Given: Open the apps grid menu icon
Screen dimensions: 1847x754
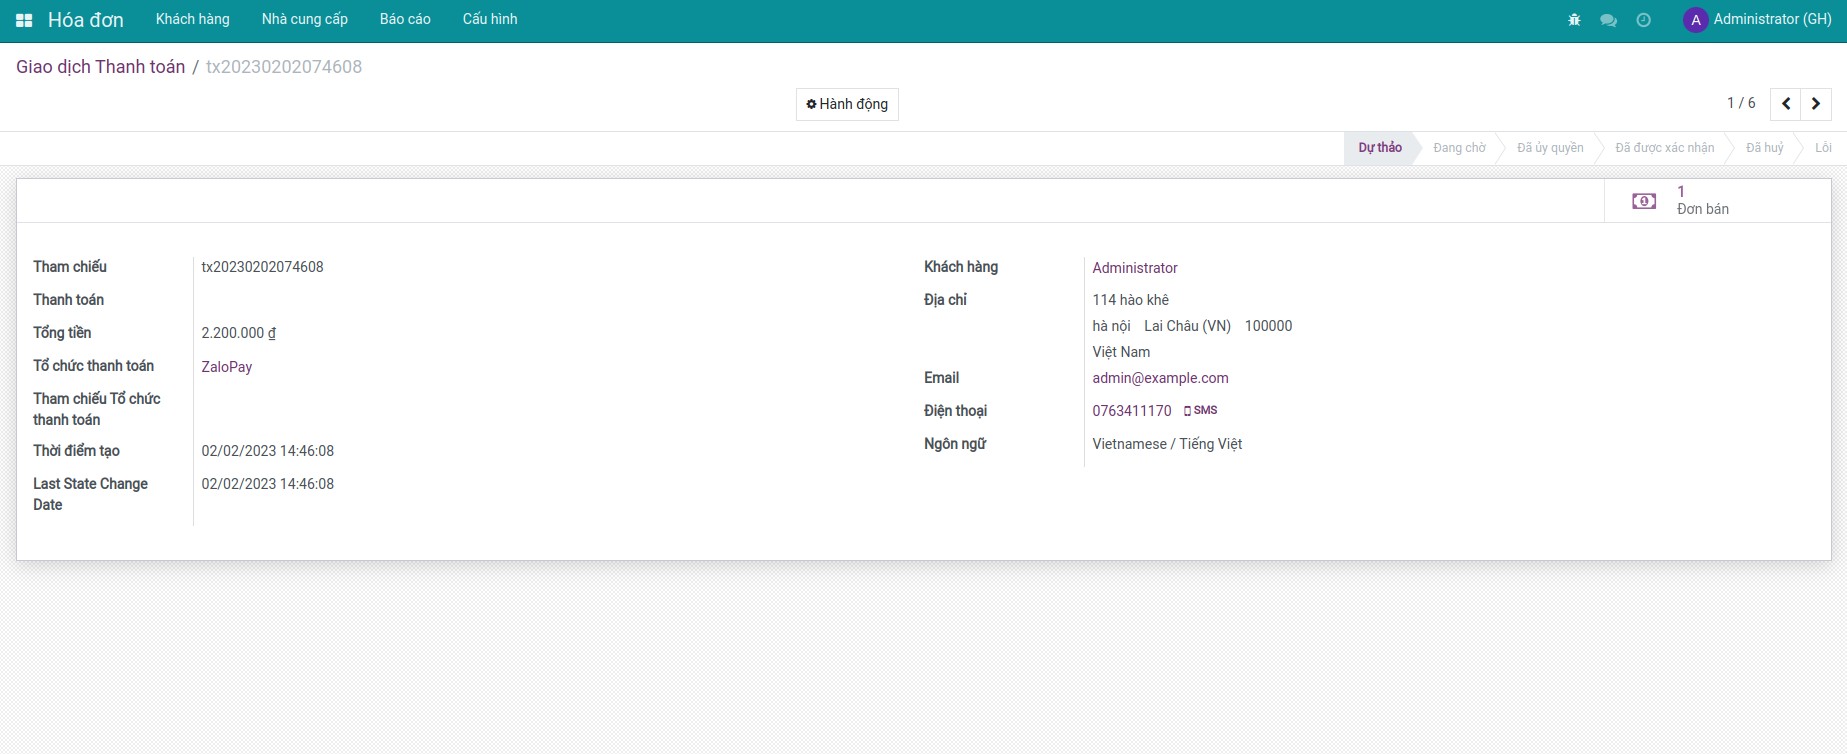Looking at the screenshot, I should point(24,20).
